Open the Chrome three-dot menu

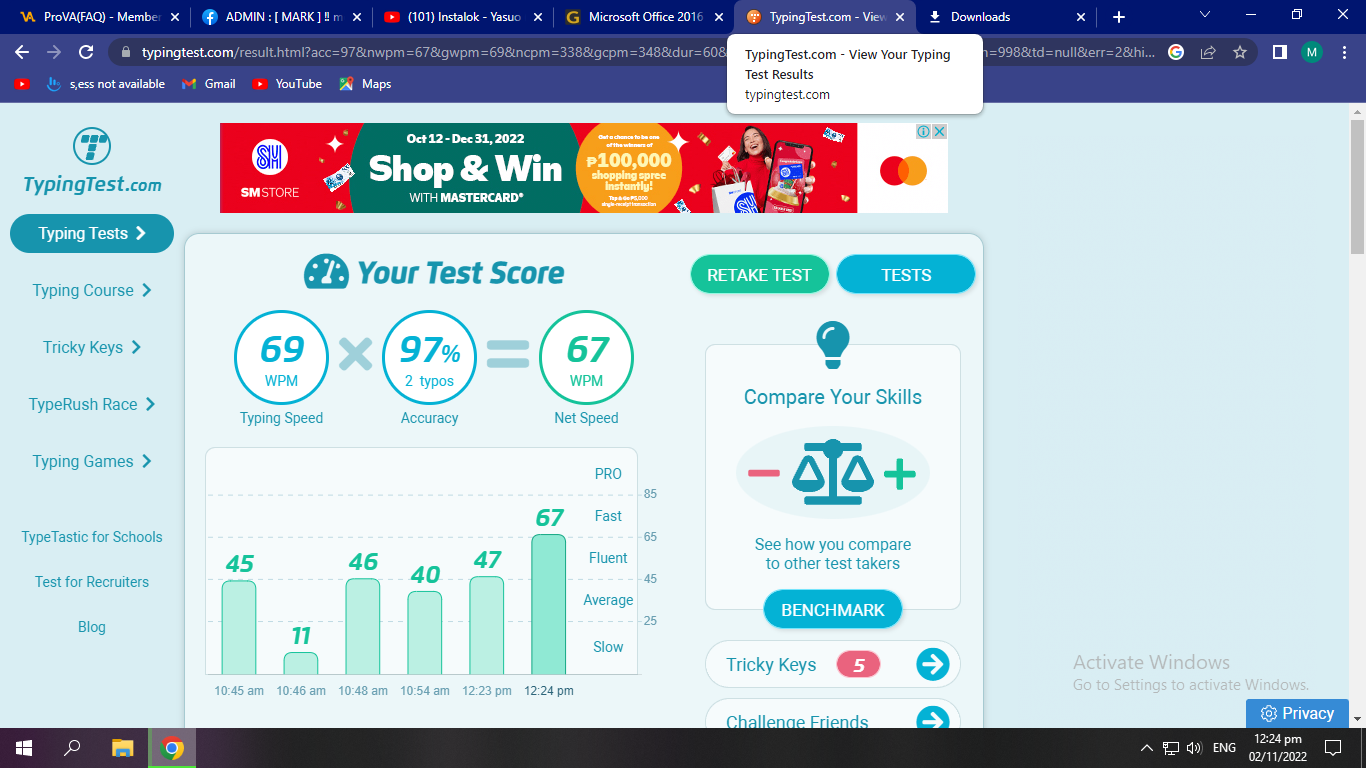click(x=1345, y=52)
